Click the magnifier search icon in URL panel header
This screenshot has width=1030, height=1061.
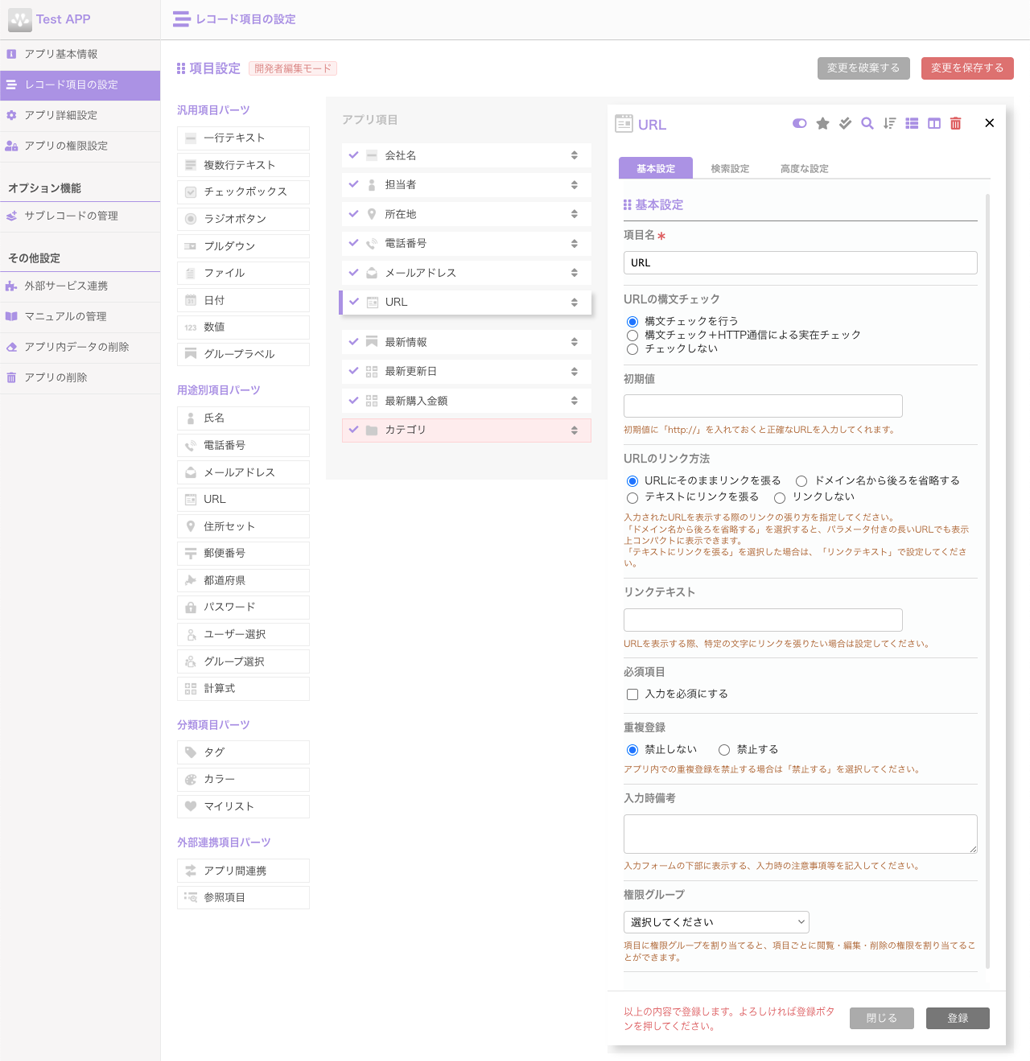[867, 123]
